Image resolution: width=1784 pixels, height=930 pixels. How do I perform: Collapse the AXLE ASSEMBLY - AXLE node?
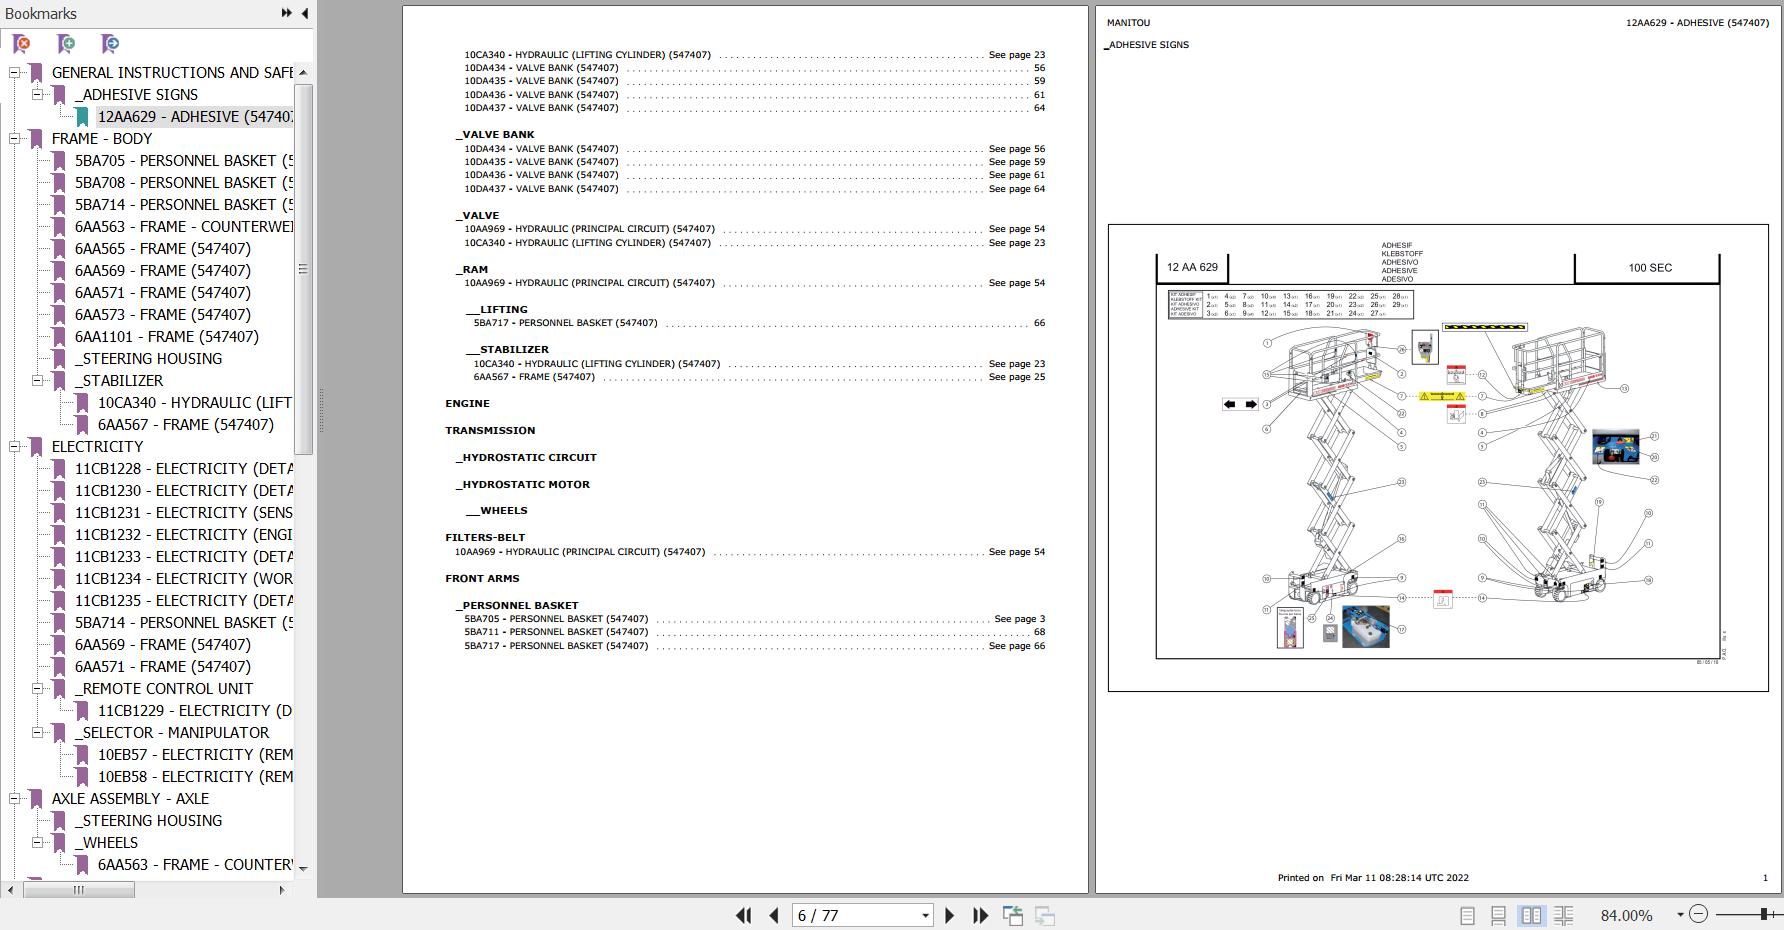pyautogui.click(x=15, y=799)
